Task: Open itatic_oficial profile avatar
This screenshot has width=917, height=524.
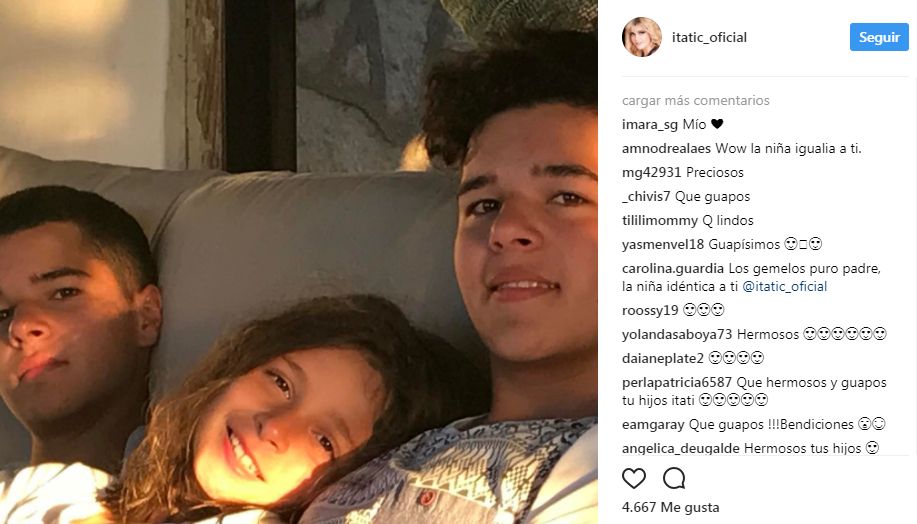Action: pyautogui.click(x=642, y=37)
